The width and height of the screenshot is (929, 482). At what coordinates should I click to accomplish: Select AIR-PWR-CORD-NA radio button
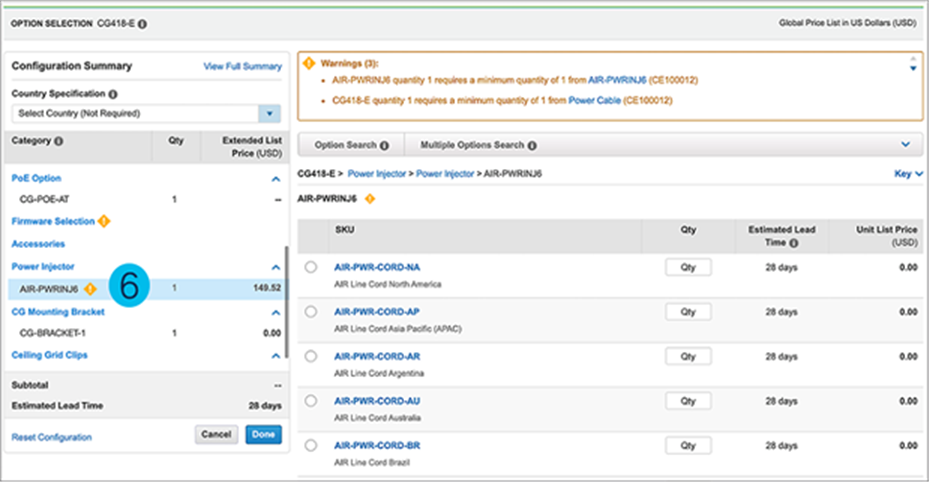click(x=310, y=267)
